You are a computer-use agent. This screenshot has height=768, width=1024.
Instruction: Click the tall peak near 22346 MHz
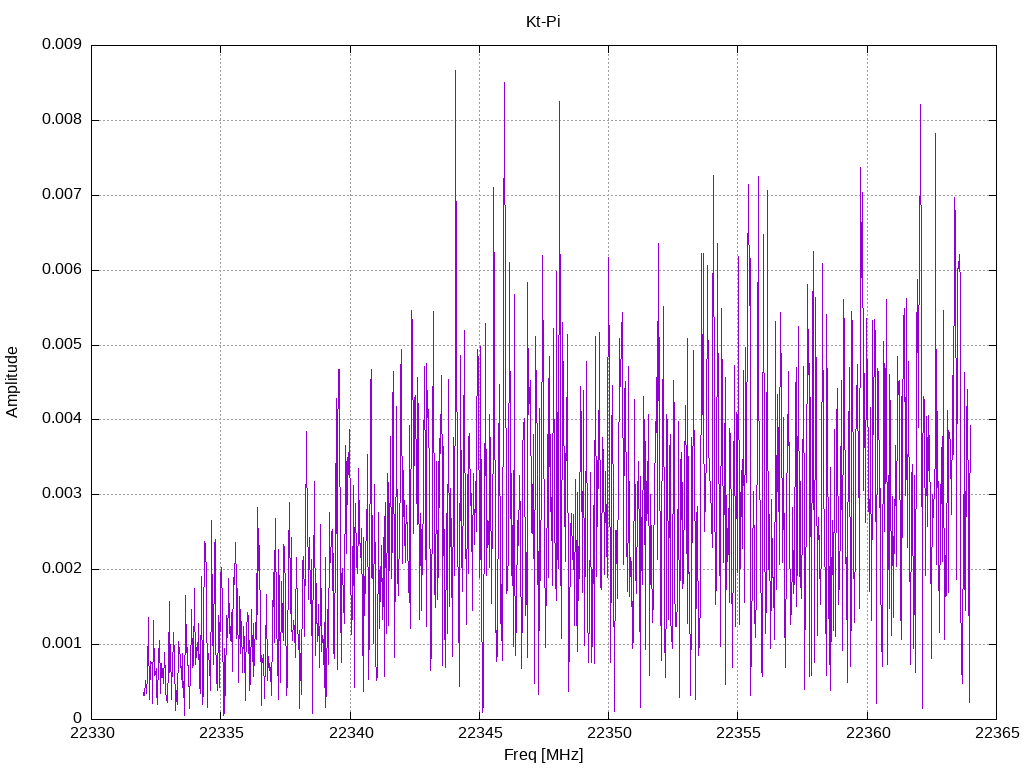(504, 84)
